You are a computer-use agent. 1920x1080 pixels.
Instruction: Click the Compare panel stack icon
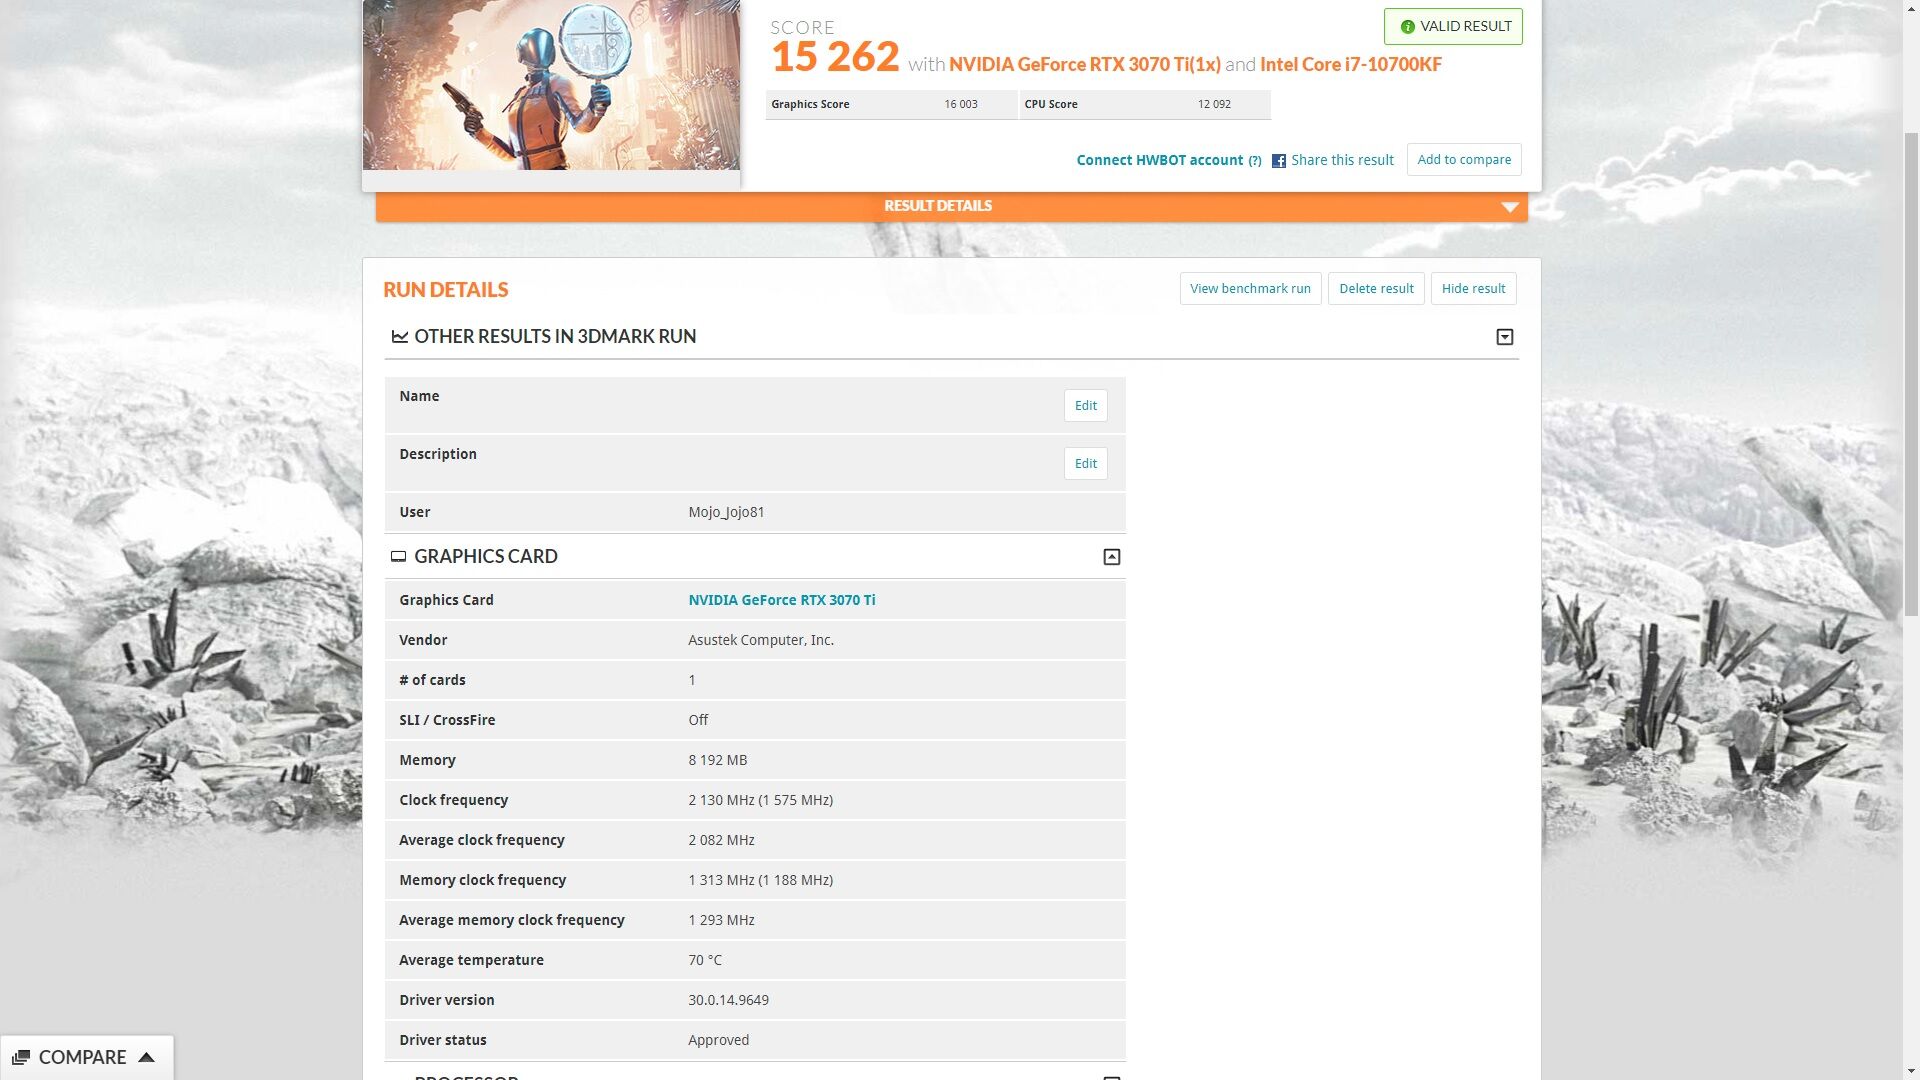tap(21, 1058)
